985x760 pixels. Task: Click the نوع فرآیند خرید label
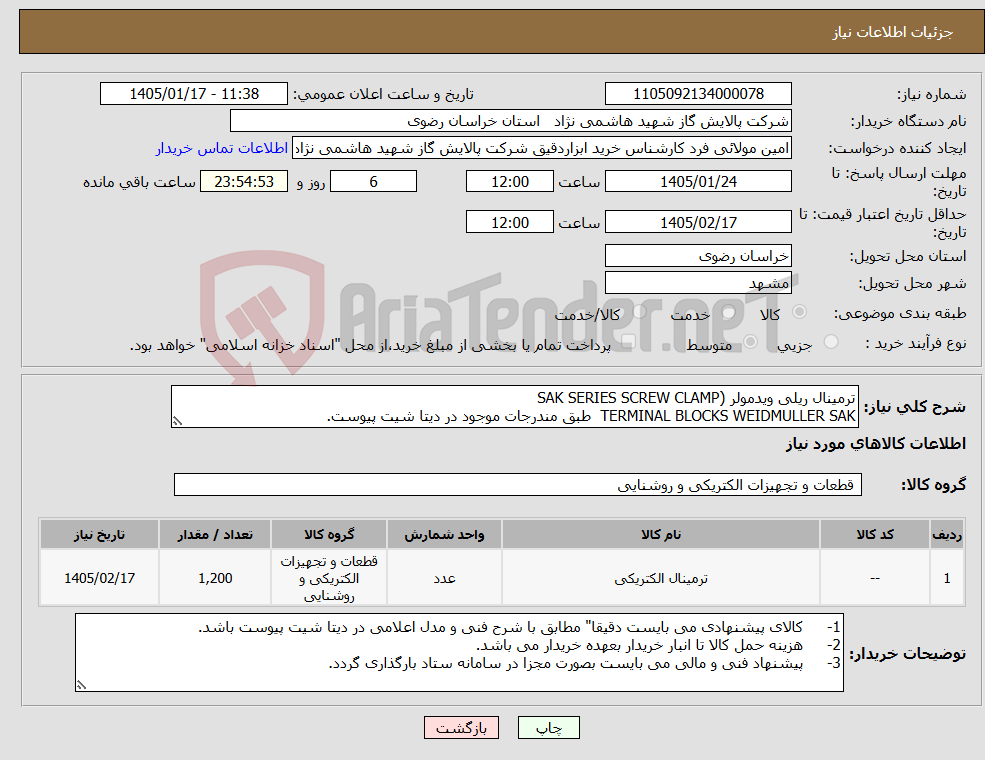click(915, 343)
